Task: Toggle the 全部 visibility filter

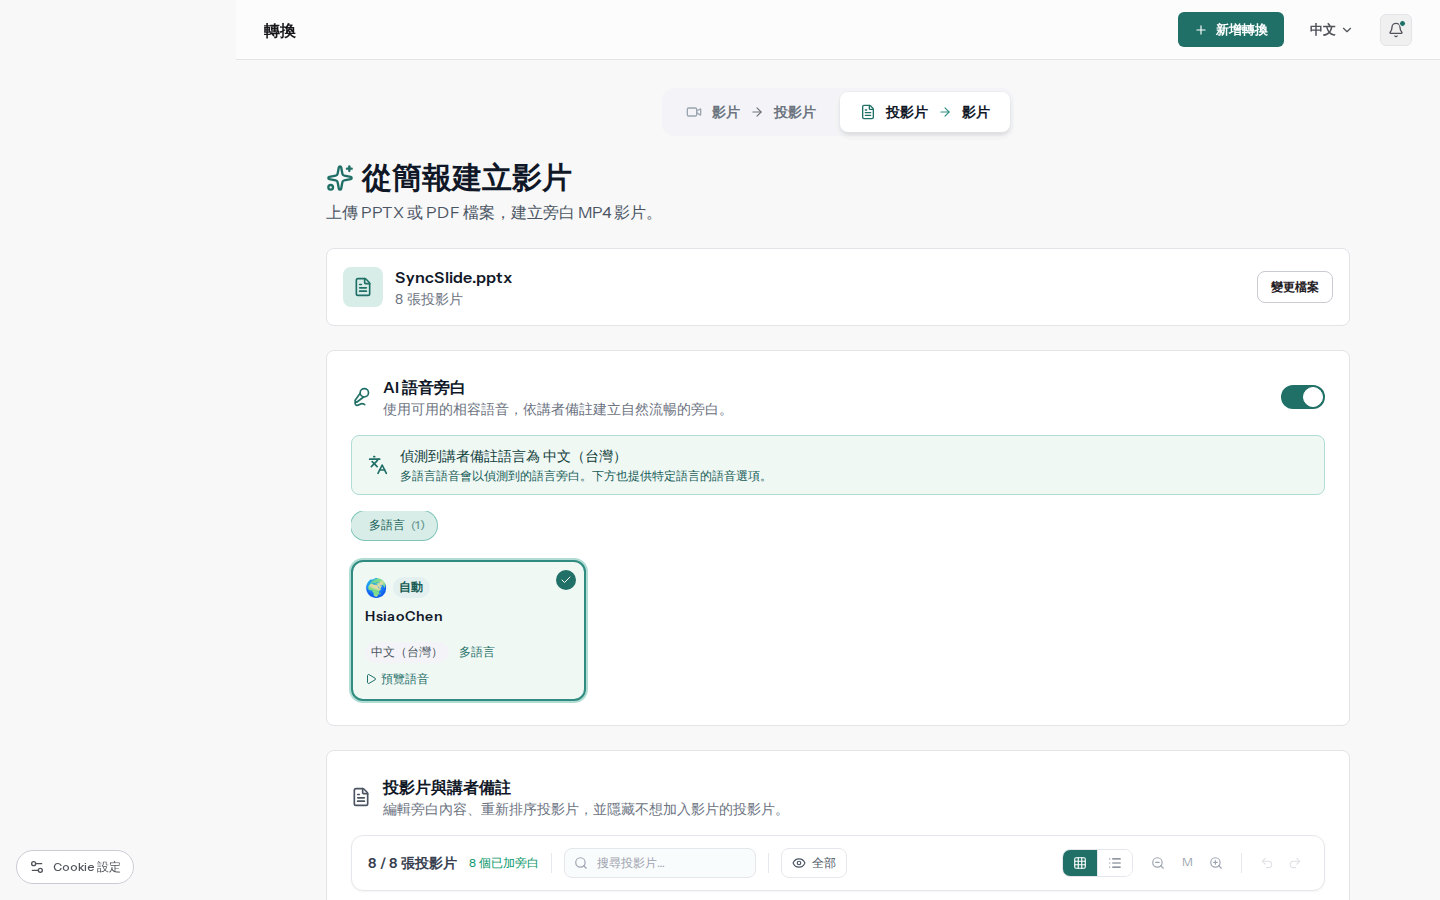Action: (814, 863)
